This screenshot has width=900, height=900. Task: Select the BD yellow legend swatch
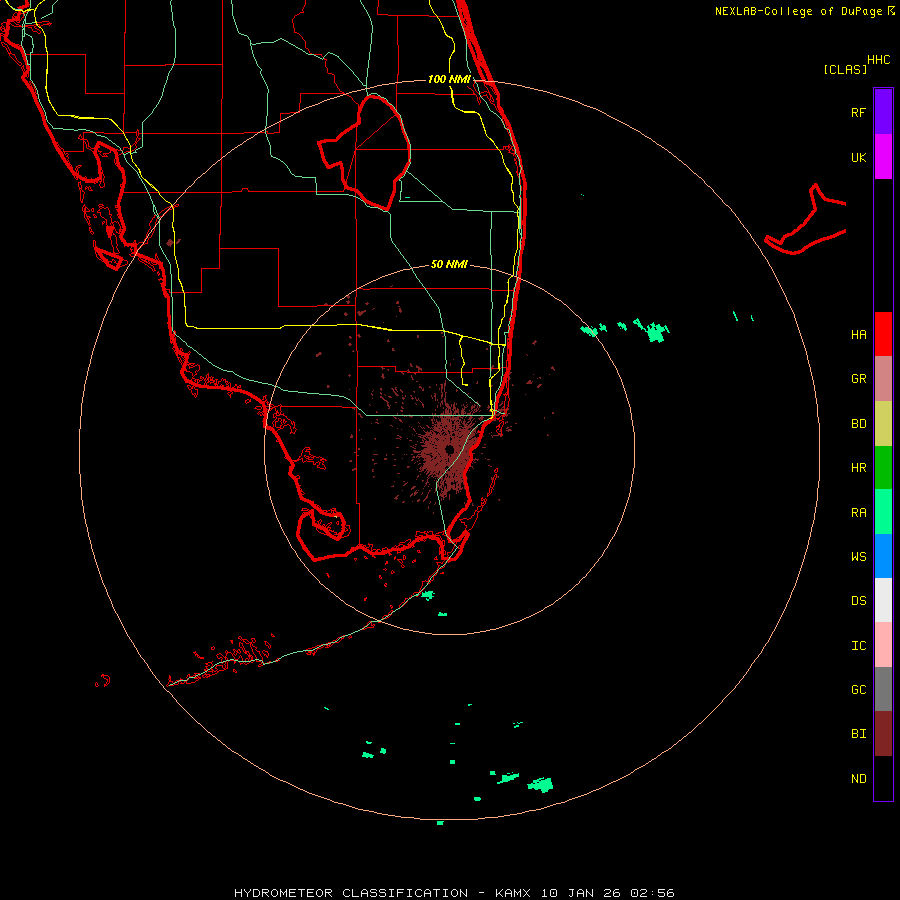pos(883,424)
